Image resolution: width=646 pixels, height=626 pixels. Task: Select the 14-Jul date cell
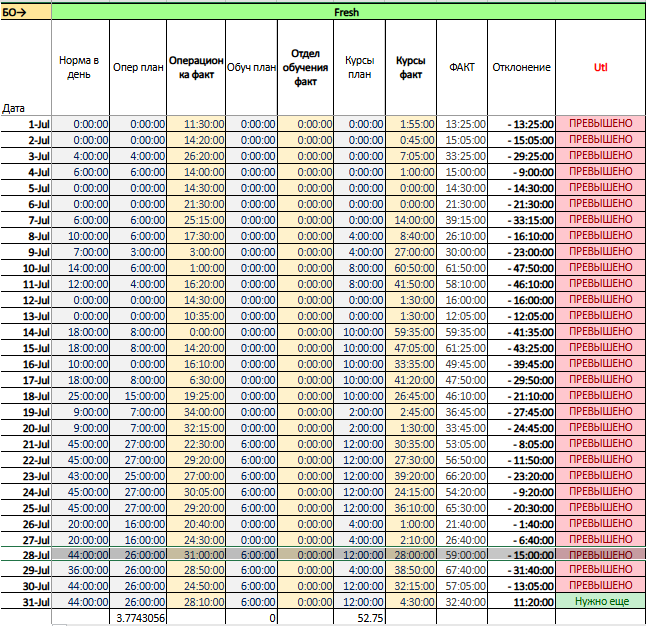[x=26, y=332]
